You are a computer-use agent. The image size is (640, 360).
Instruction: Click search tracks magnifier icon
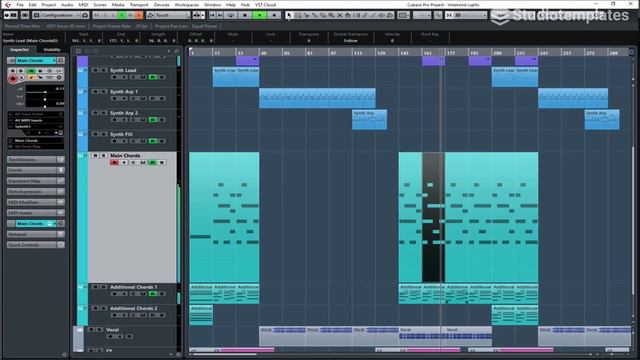(177, 51)
